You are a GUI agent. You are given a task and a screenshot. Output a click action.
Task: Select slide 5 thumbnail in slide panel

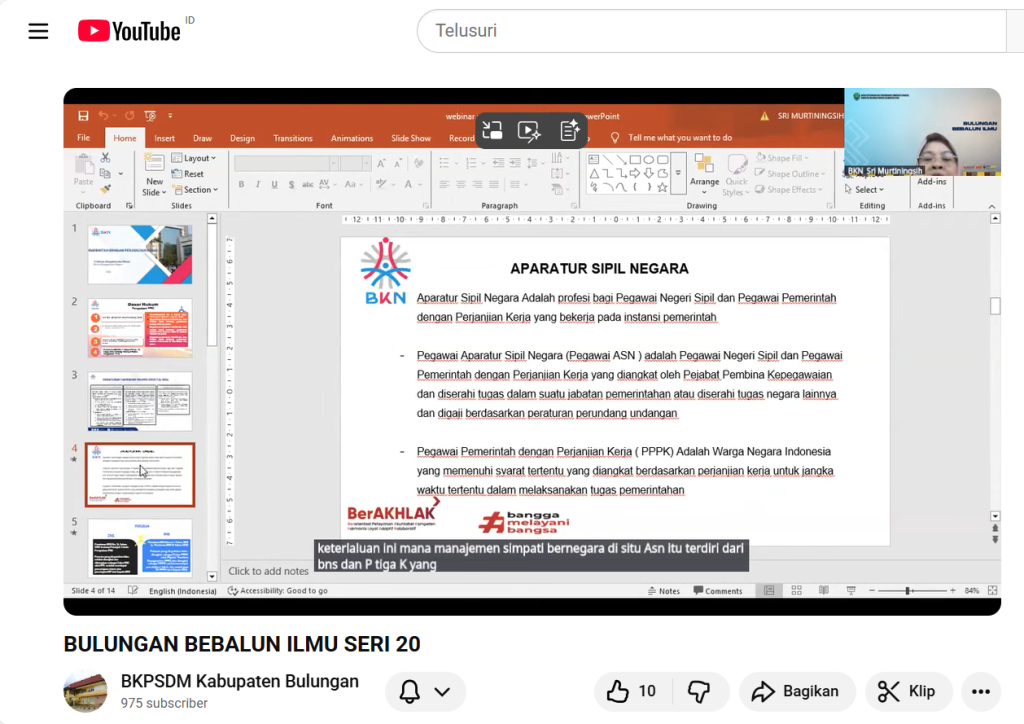point(140,547)
